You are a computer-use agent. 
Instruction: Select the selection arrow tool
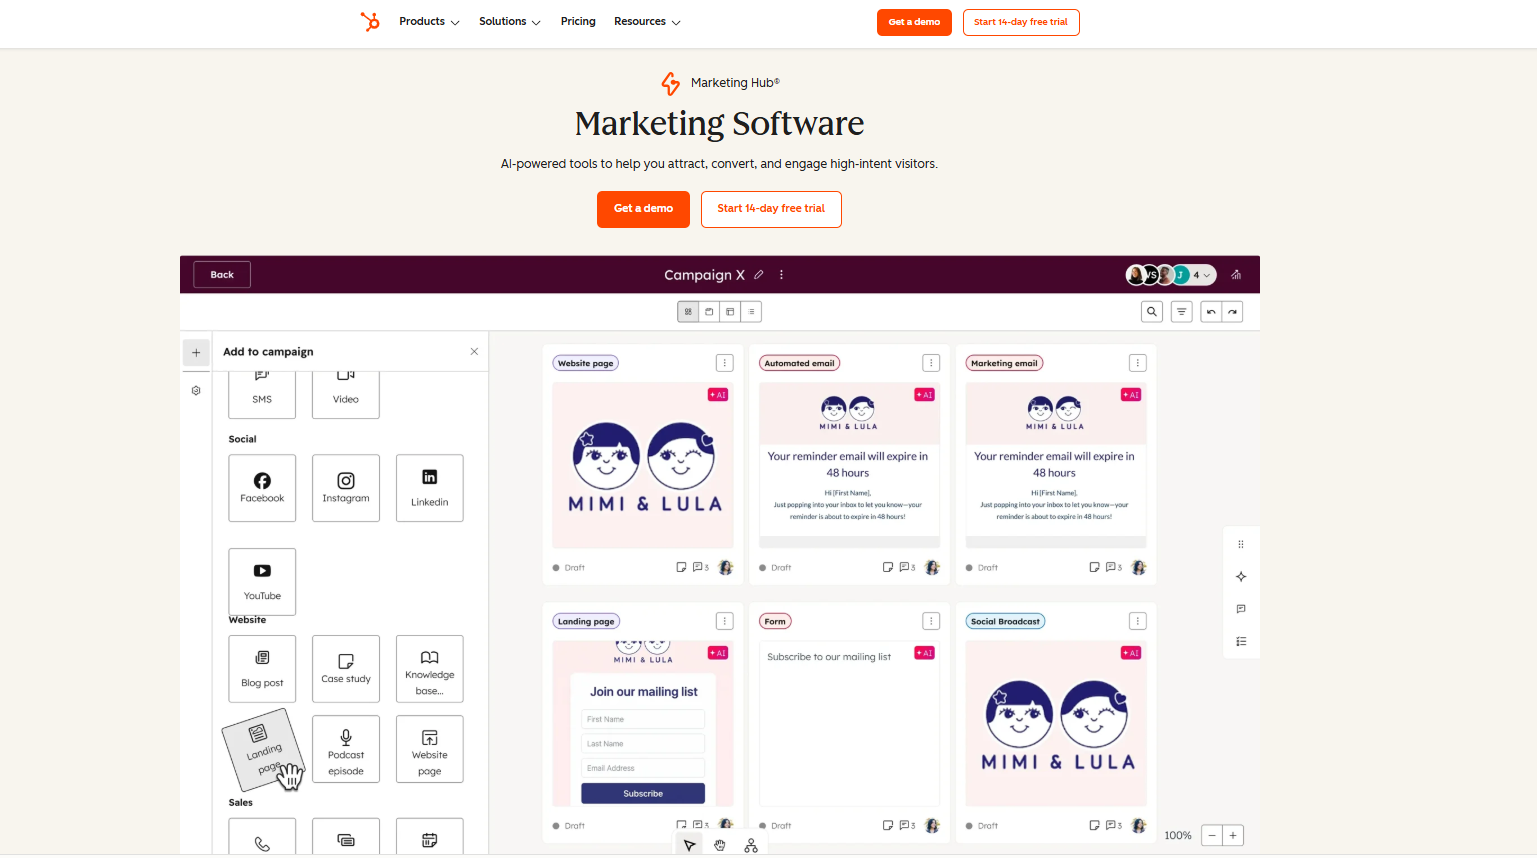coord(689,844)
